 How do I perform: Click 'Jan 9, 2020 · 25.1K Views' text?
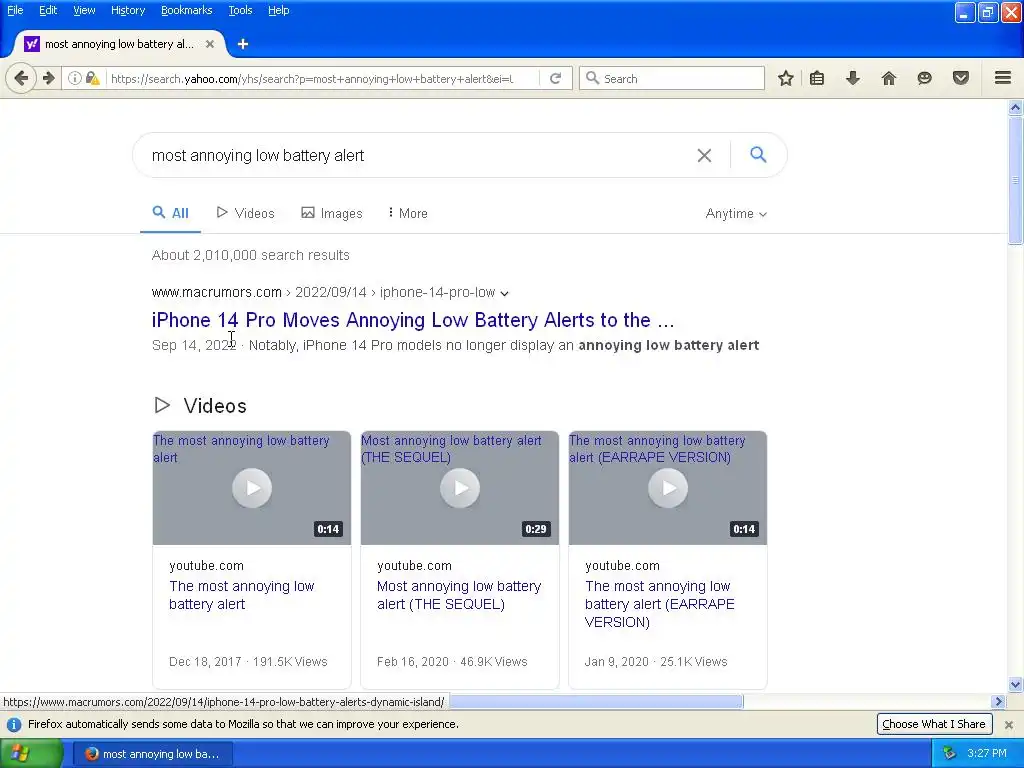tap(656, 662)
